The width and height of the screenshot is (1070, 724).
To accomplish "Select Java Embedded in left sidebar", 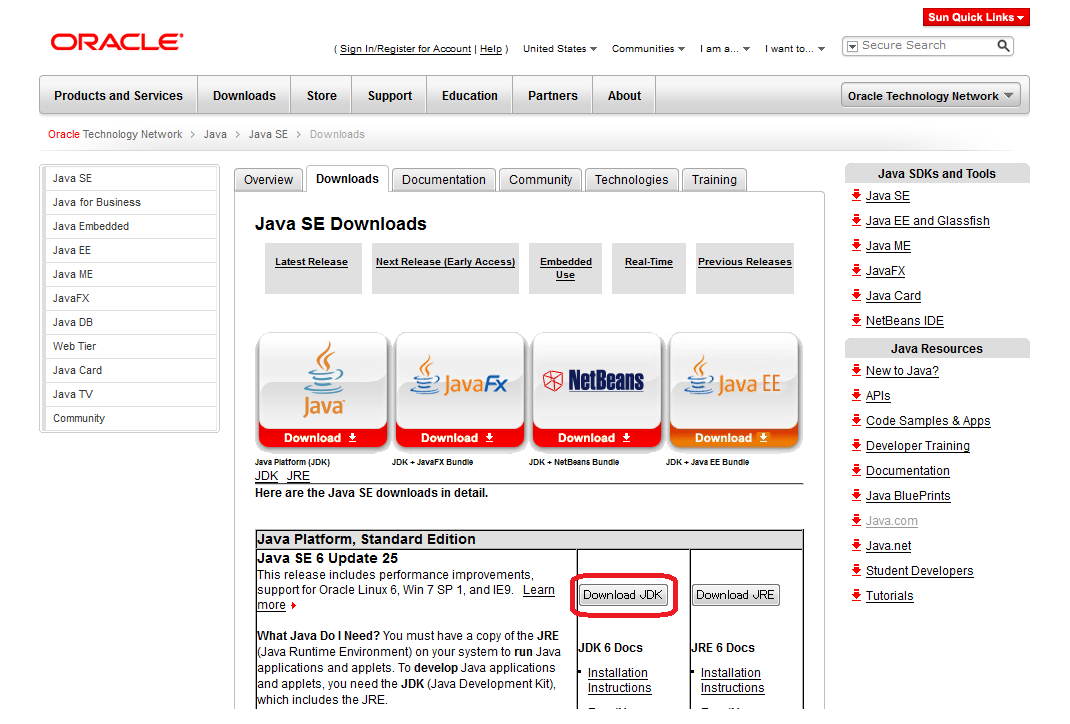I will click(x=130, y=227).
